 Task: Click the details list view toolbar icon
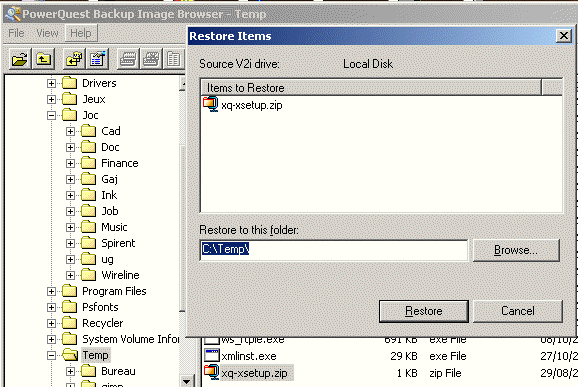tap(174, 59)
